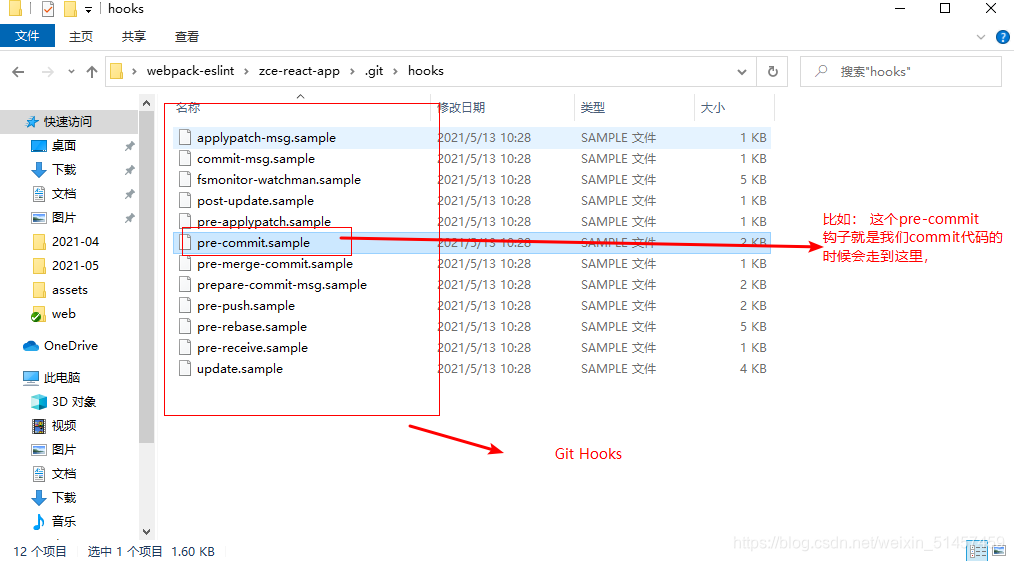Select the pre-rebase.sample file icon
Image resolution: width=1014 pixels, height=561 pixels.
click(x=185, y=326)
